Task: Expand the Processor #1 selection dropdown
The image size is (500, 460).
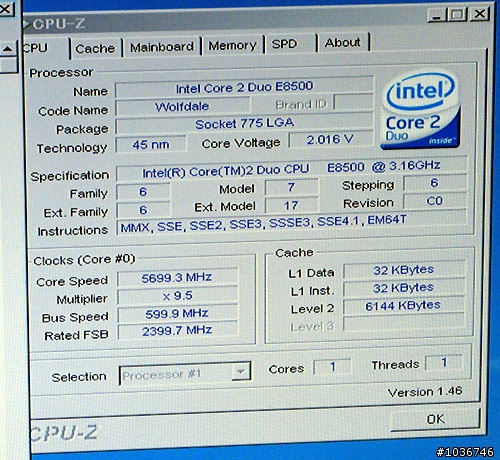Action: click(x=241, y=371)
